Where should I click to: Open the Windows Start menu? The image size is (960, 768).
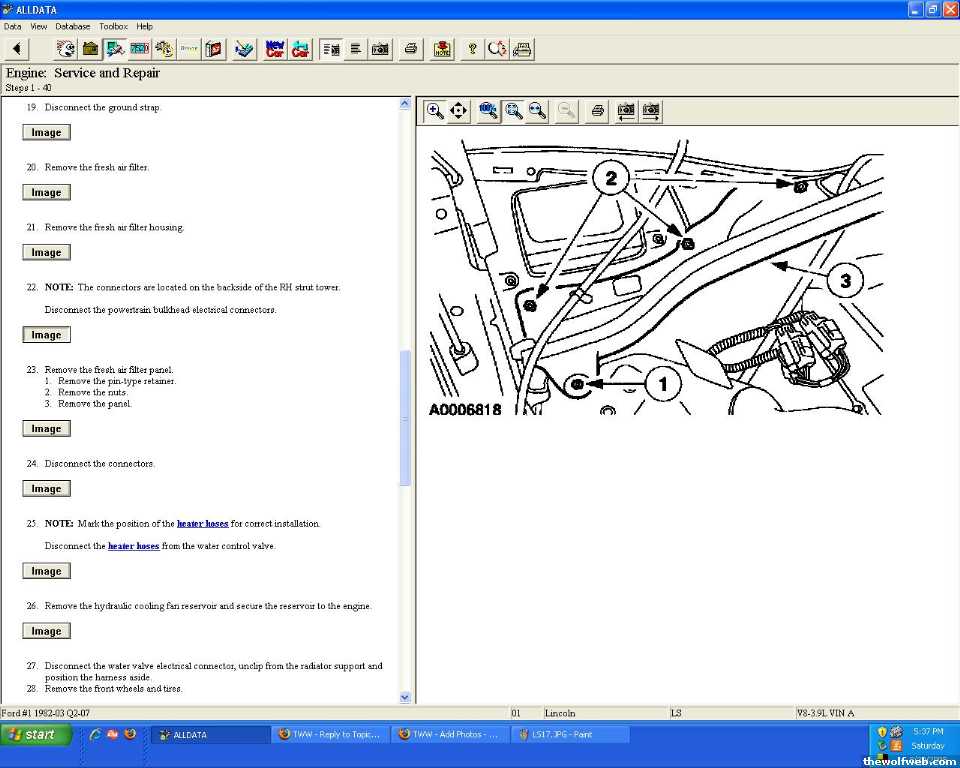tap(37, 734)
